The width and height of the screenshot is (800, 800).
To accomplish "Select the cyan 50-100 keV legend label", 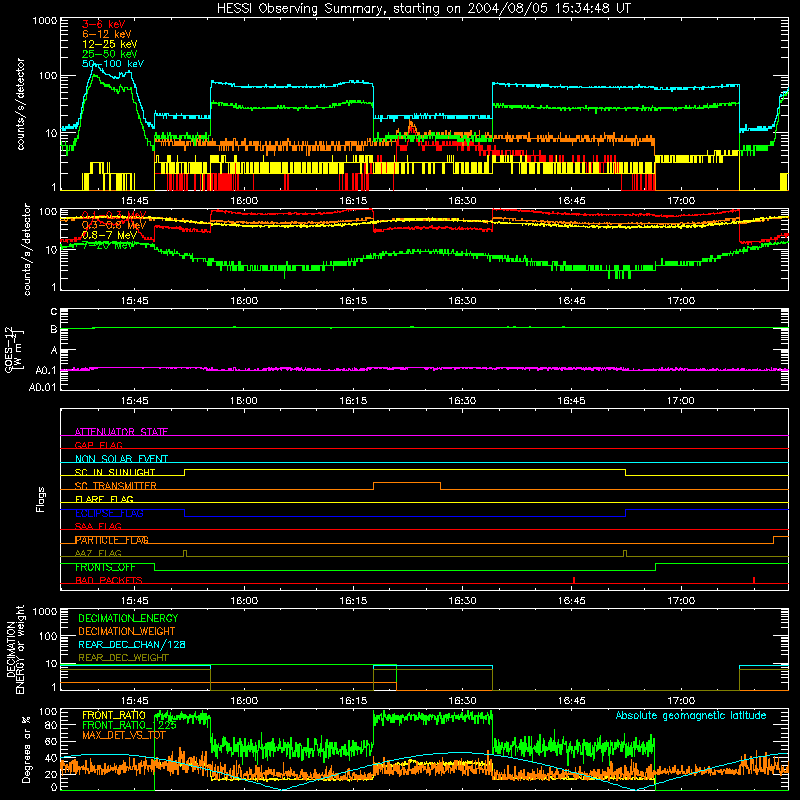I will point(113,64).
